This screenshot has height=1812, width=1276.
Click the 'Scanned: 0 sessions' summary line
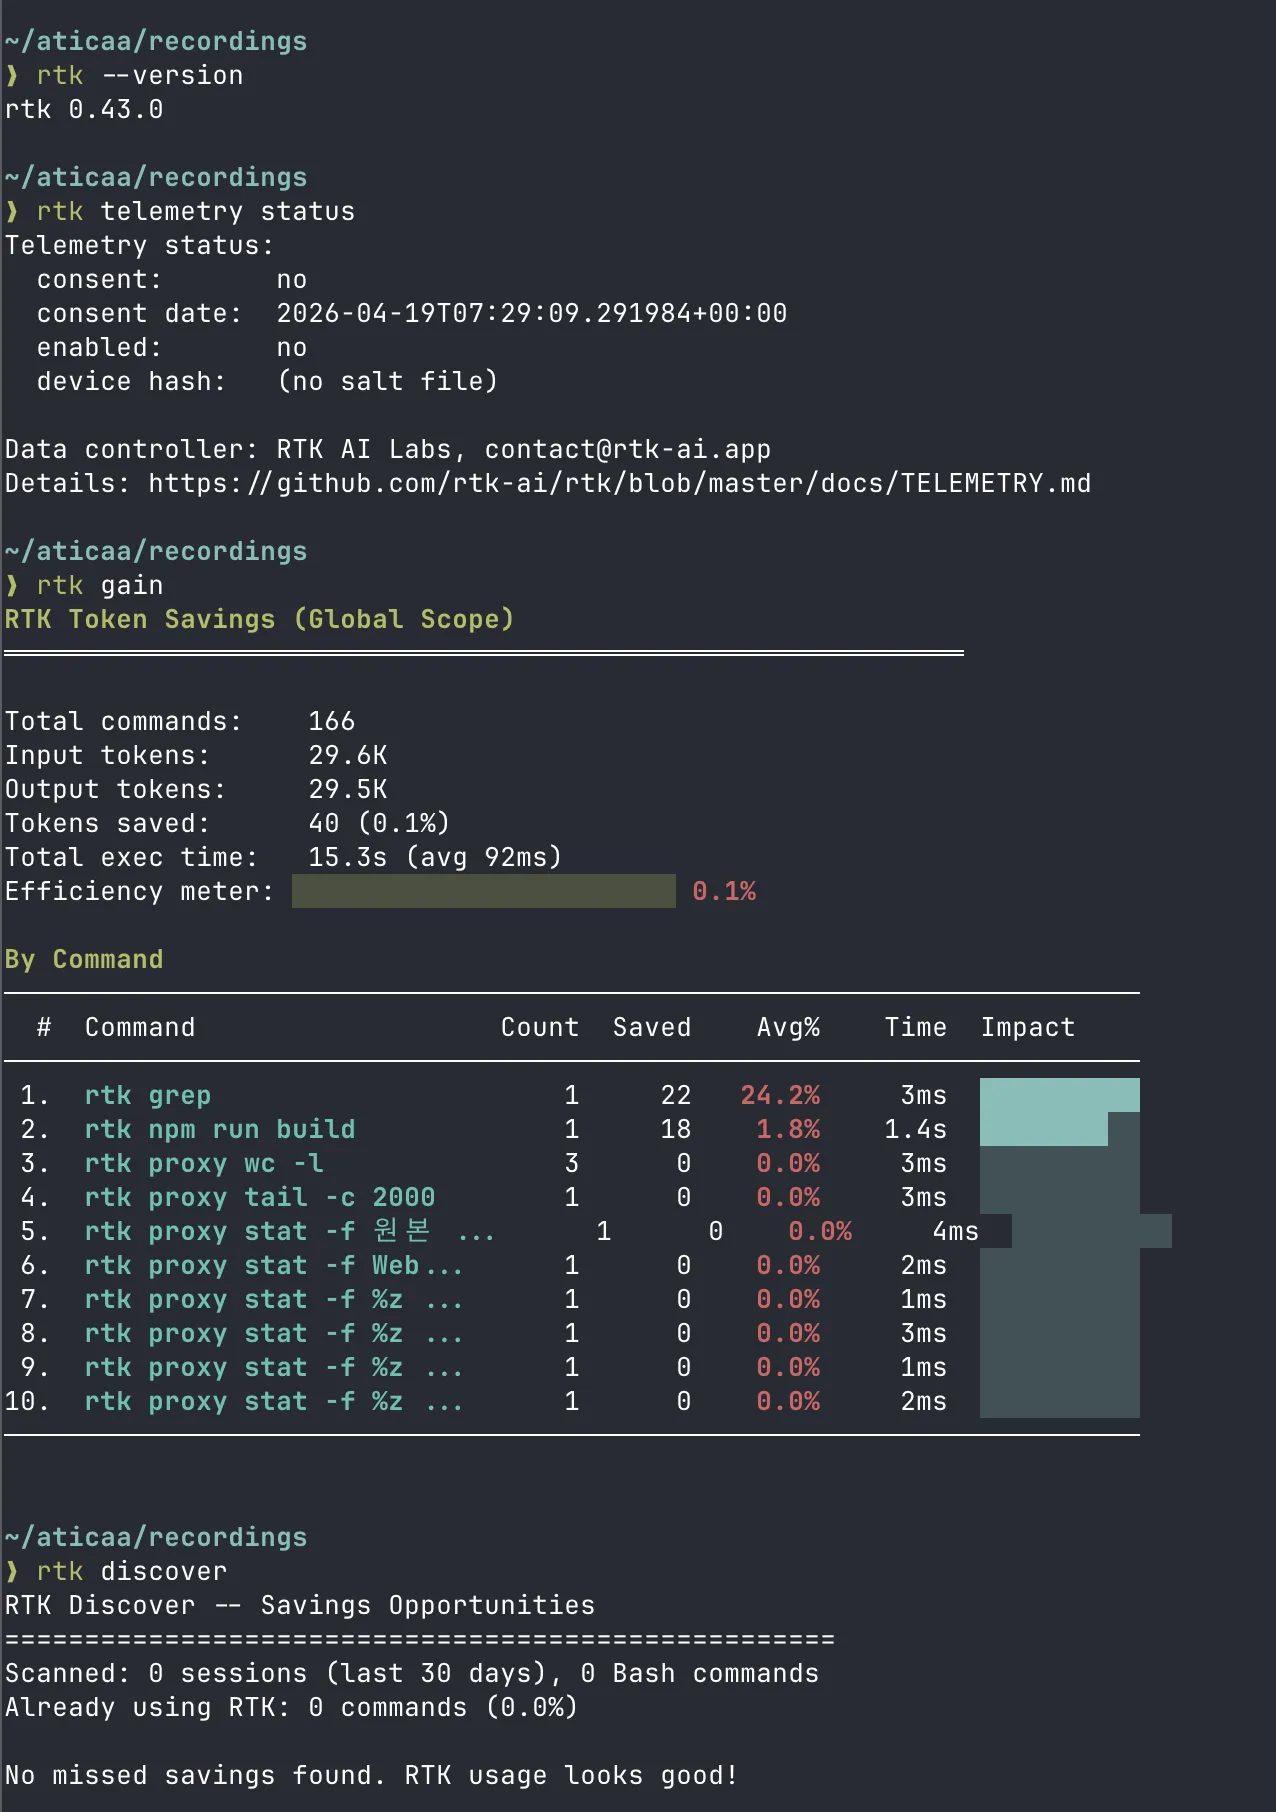coord(412,1673)
